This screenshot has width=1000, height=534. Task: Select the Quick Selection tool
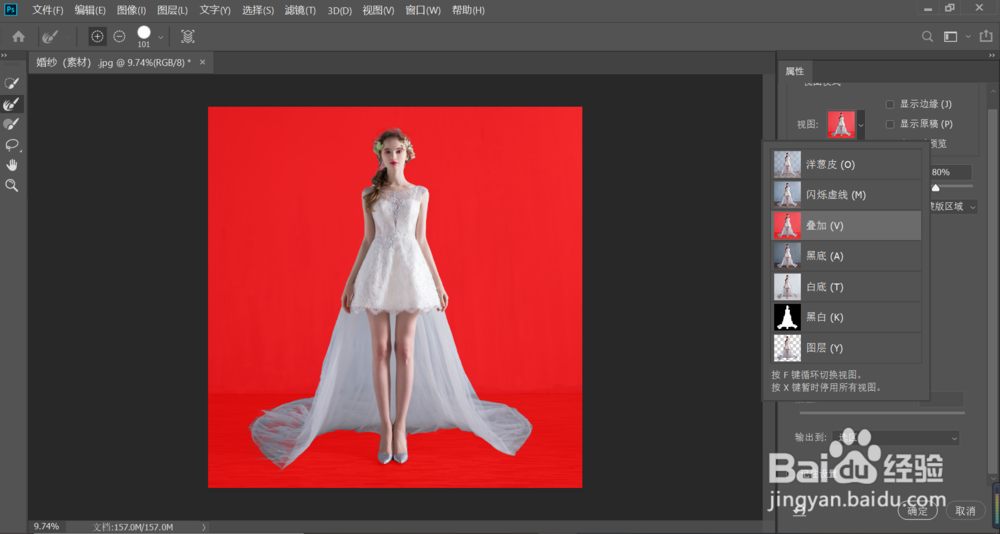click(x=12, y=83)
